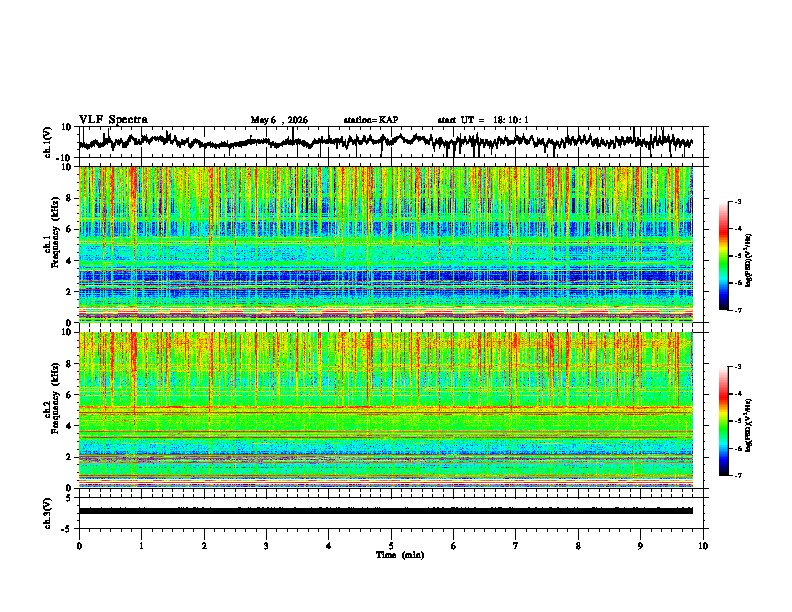
Task: Click the ch.1(V) axis label
Action: click(x=47, y=142)
